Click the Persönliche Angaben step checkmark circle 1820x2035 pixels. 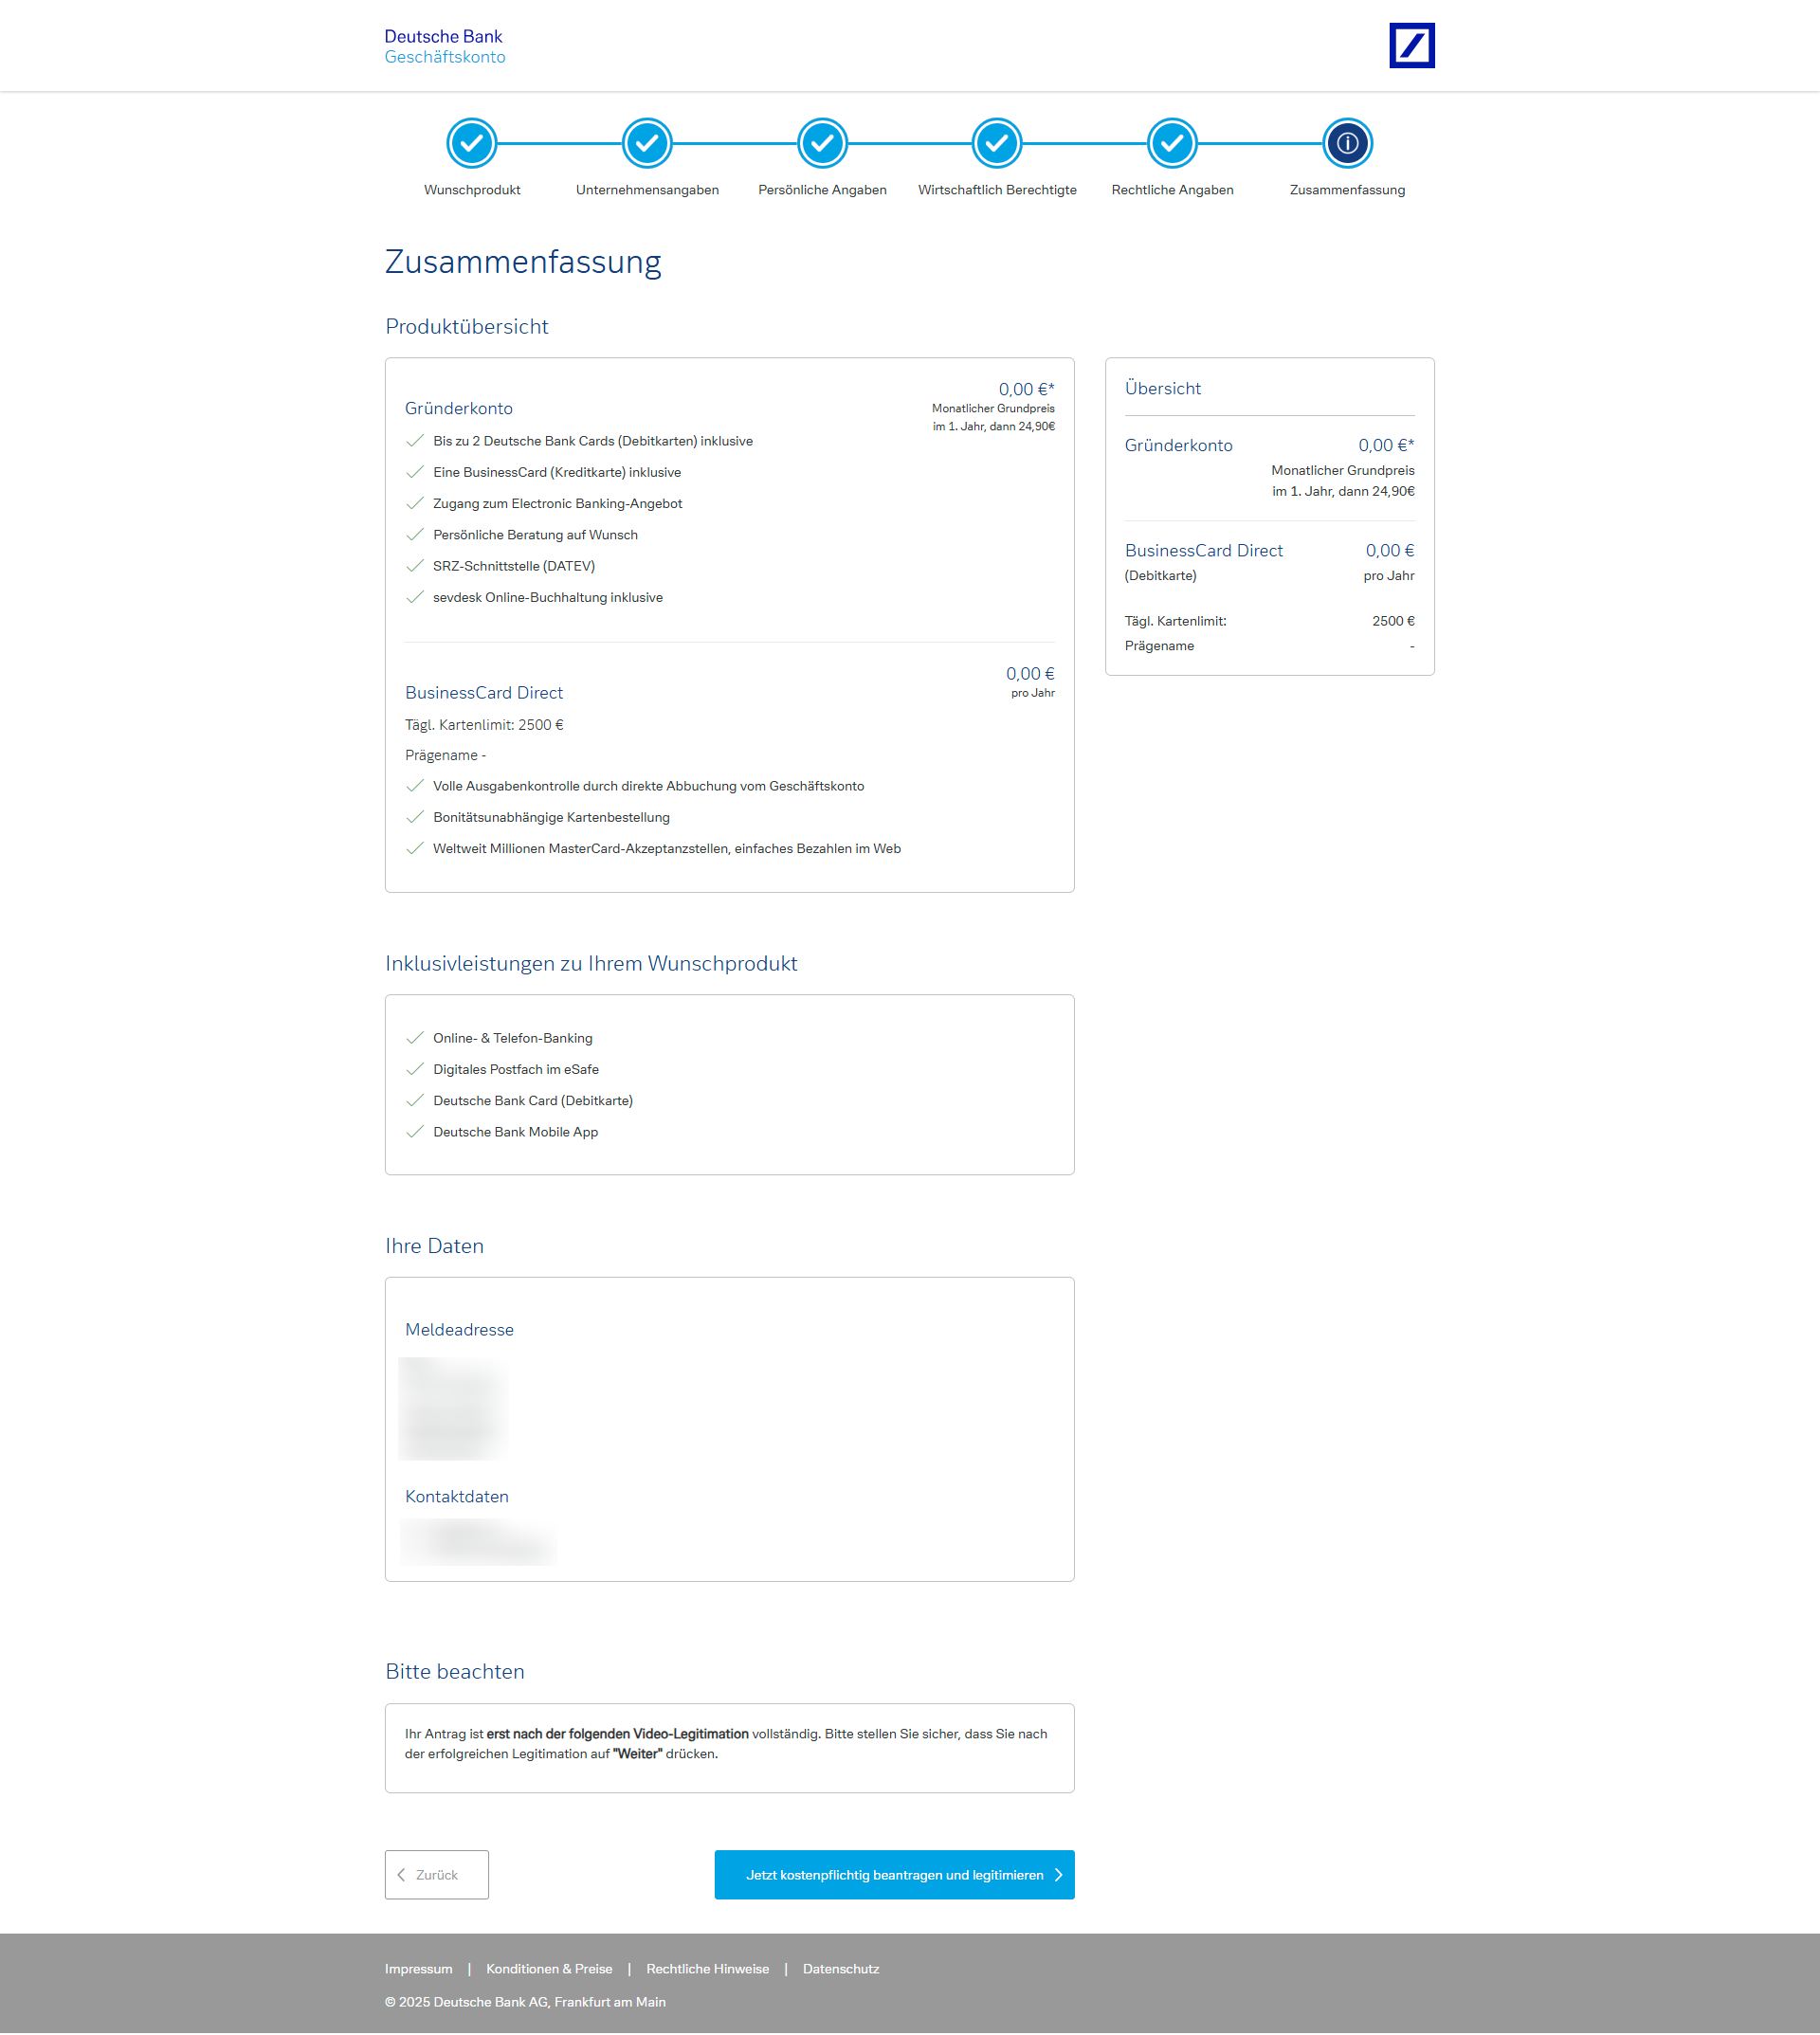(x=822, y=143)
